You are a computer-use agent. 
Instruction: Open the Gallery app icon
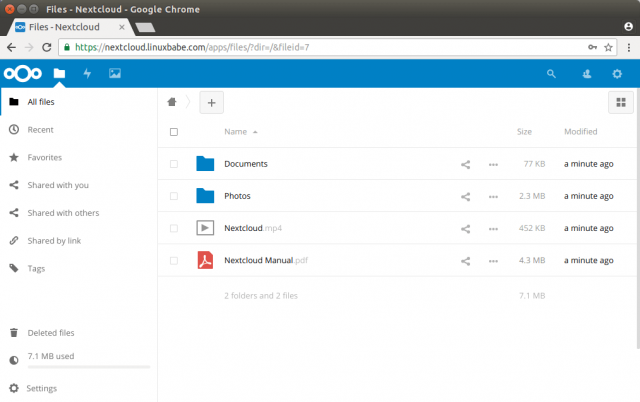click(x=115, y=73)
